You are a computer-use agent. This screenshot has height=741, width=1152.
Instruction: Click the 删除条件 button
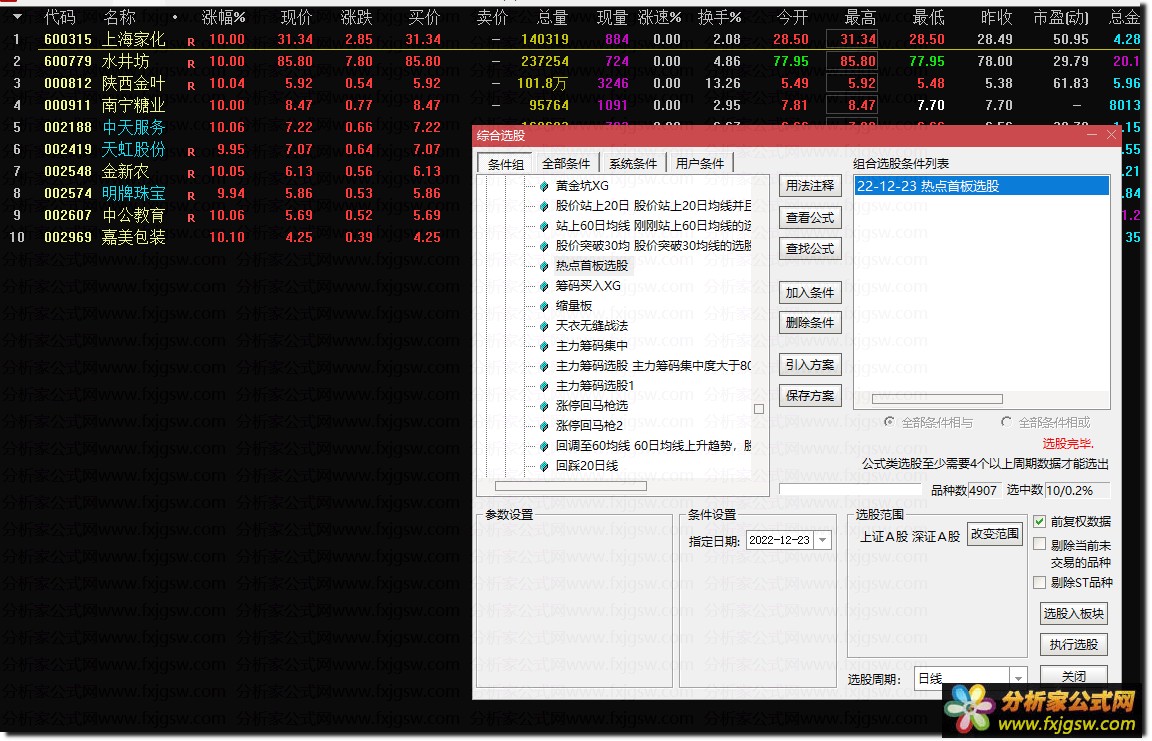[x=810, y=322]
